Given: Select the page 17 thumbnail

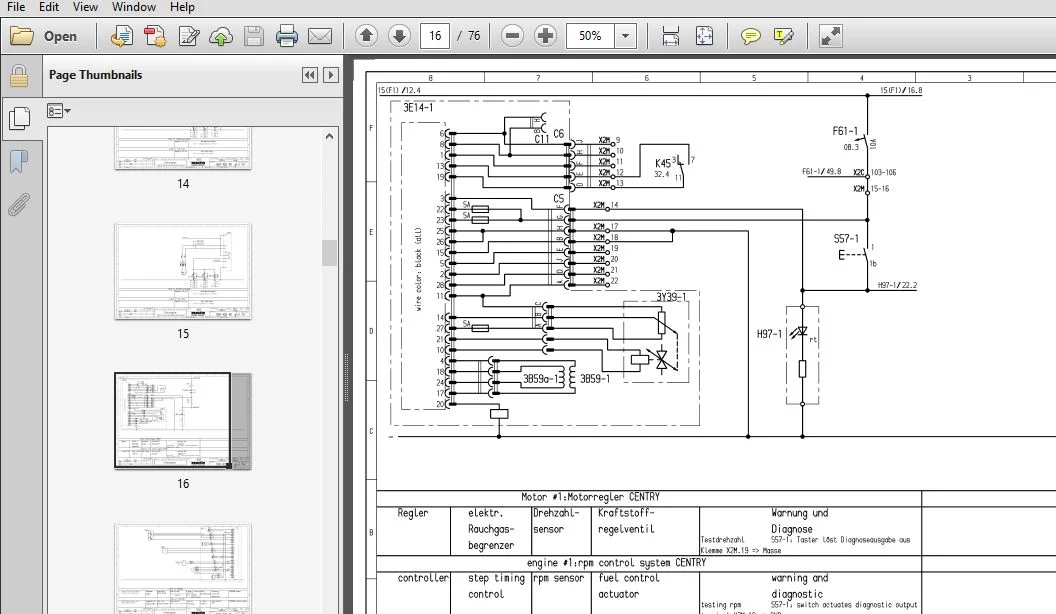Looking at the screenshot, I should coord(183,568).
